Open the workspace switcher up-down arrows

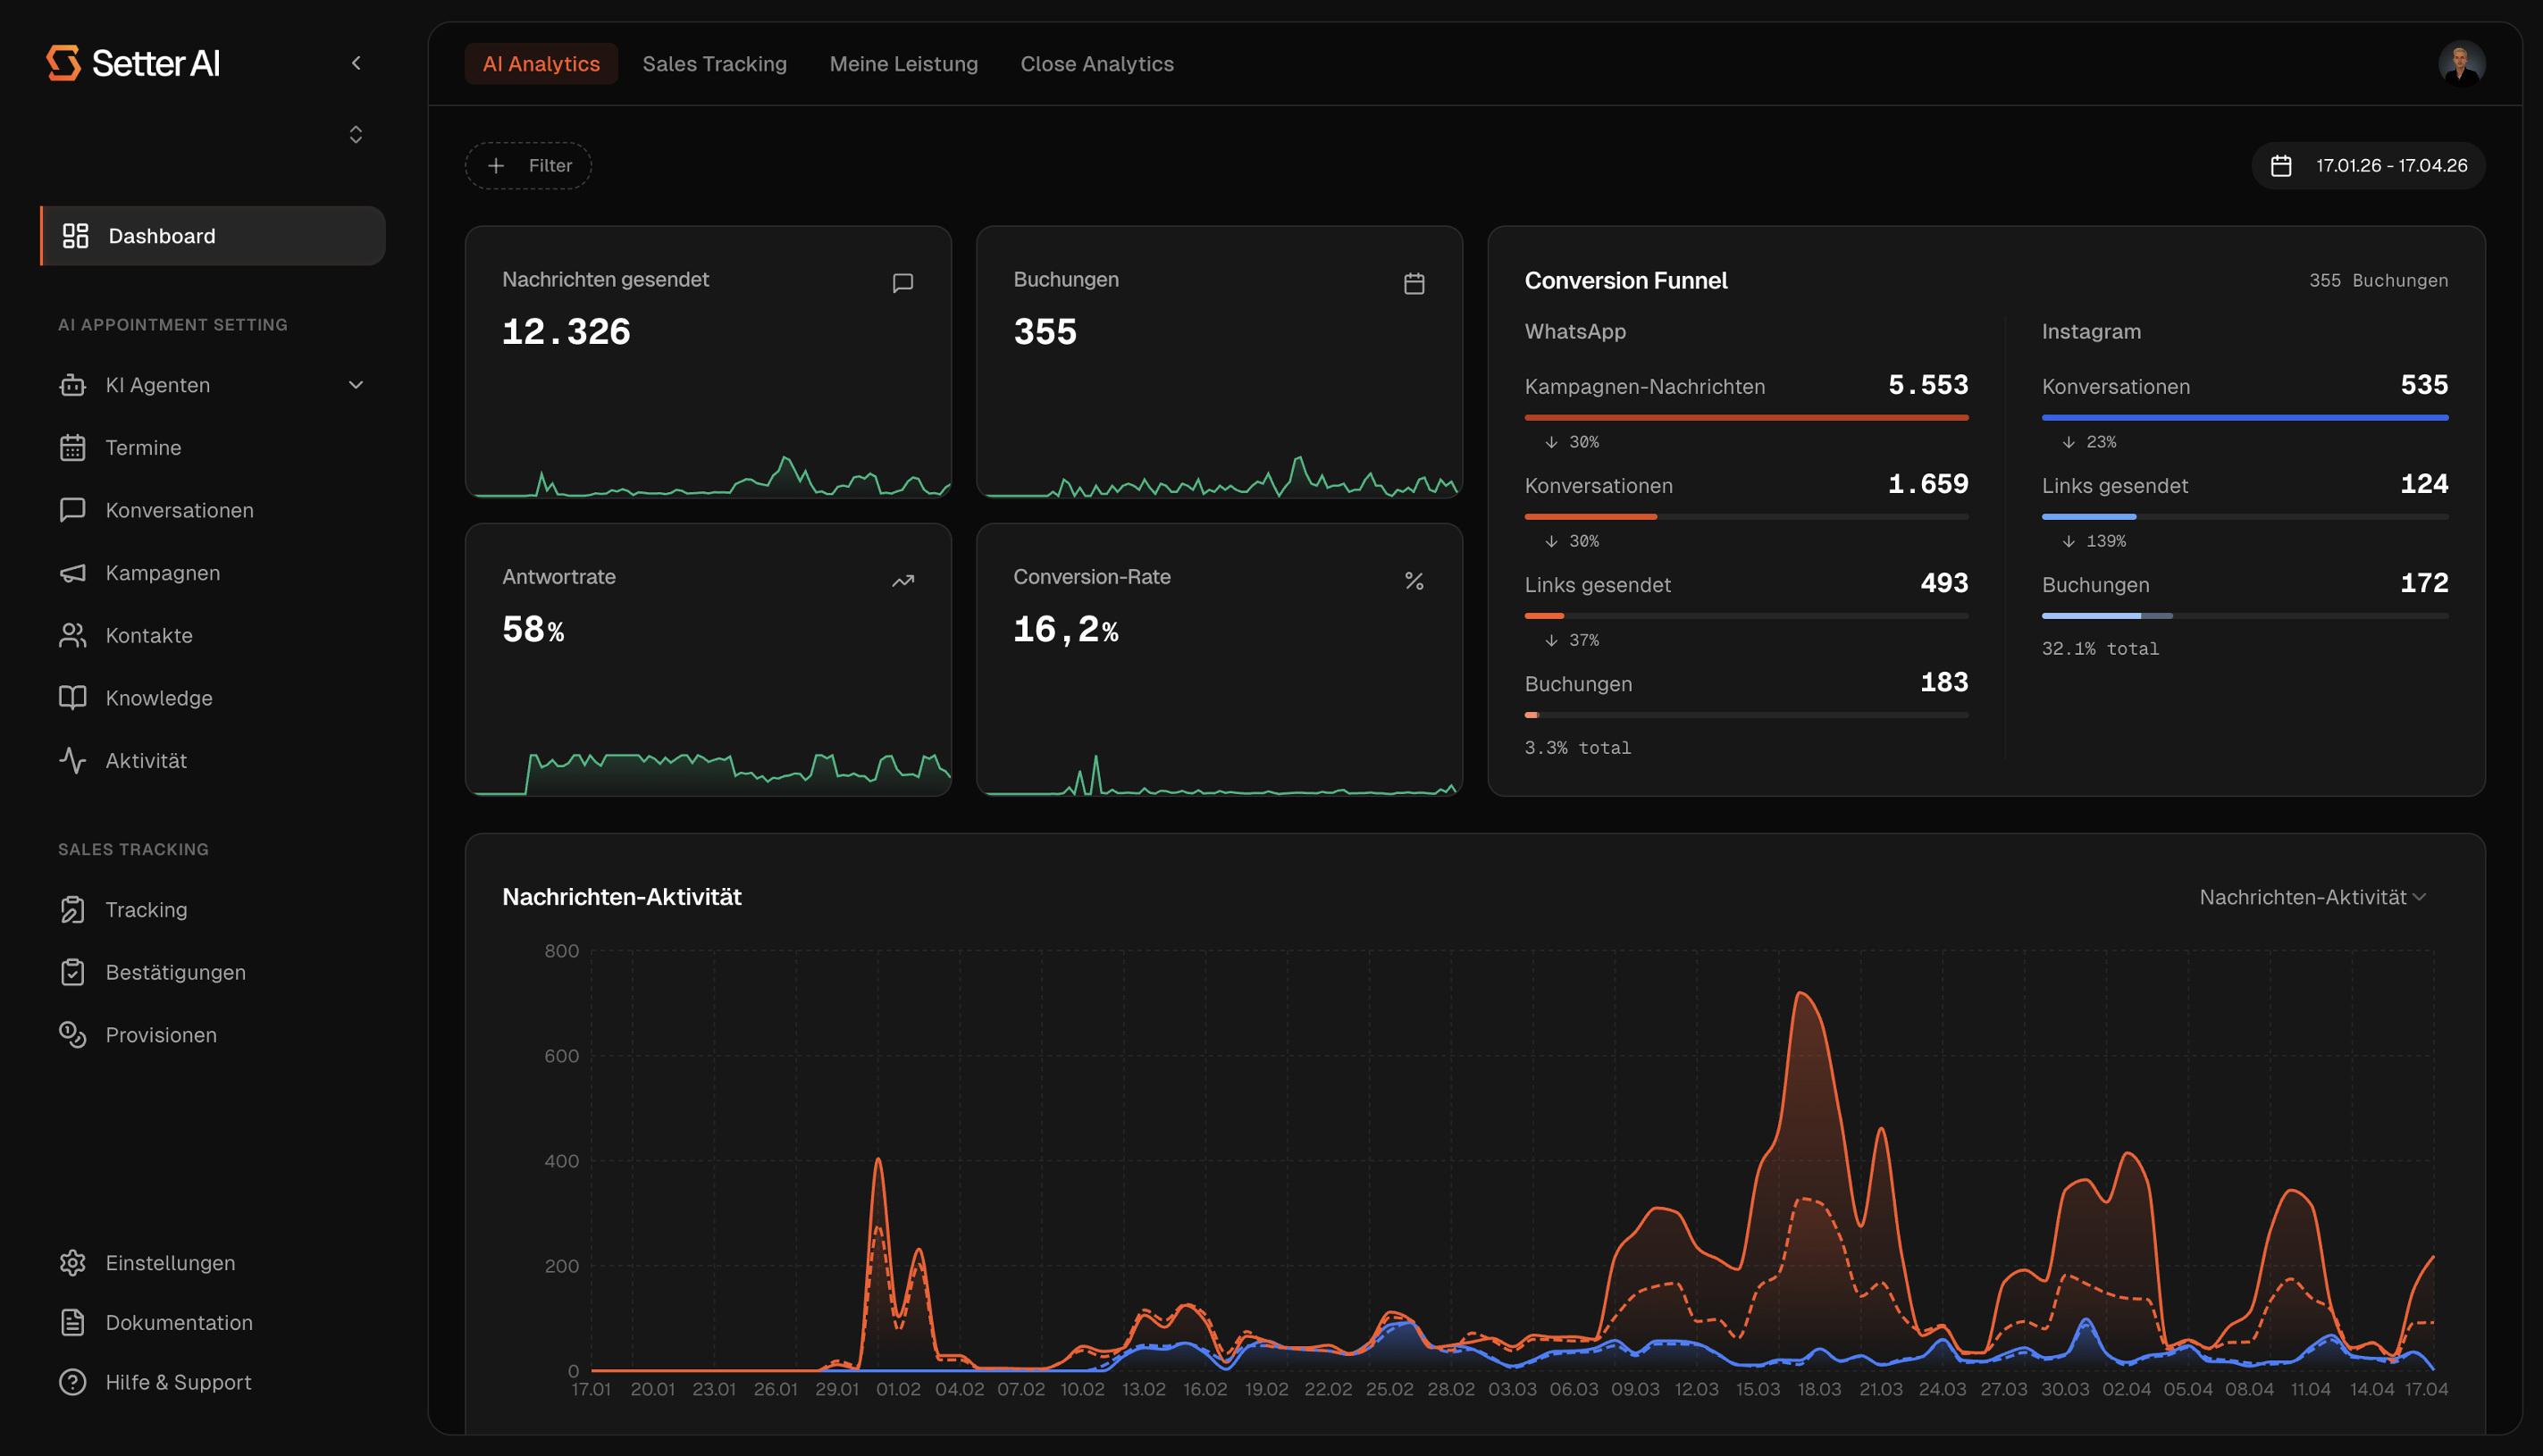(356, 134)
